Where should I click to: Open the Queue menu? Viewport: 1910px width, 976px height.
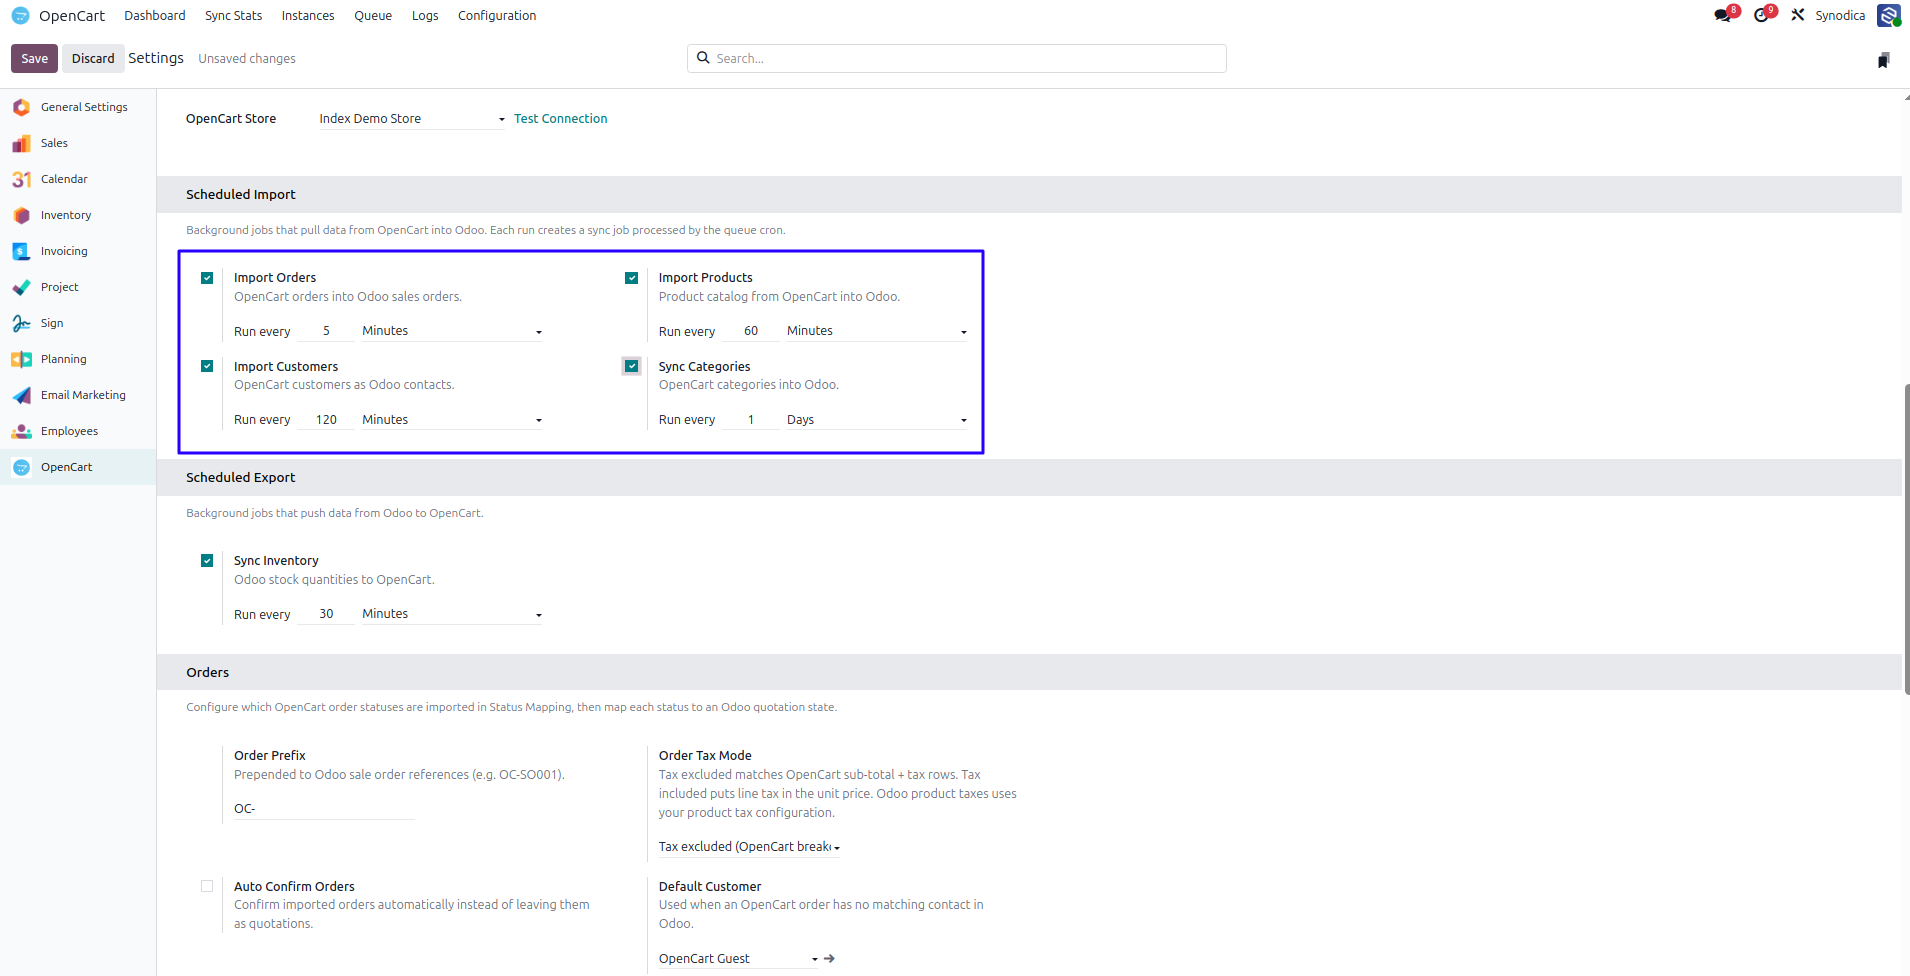point(373,15)
